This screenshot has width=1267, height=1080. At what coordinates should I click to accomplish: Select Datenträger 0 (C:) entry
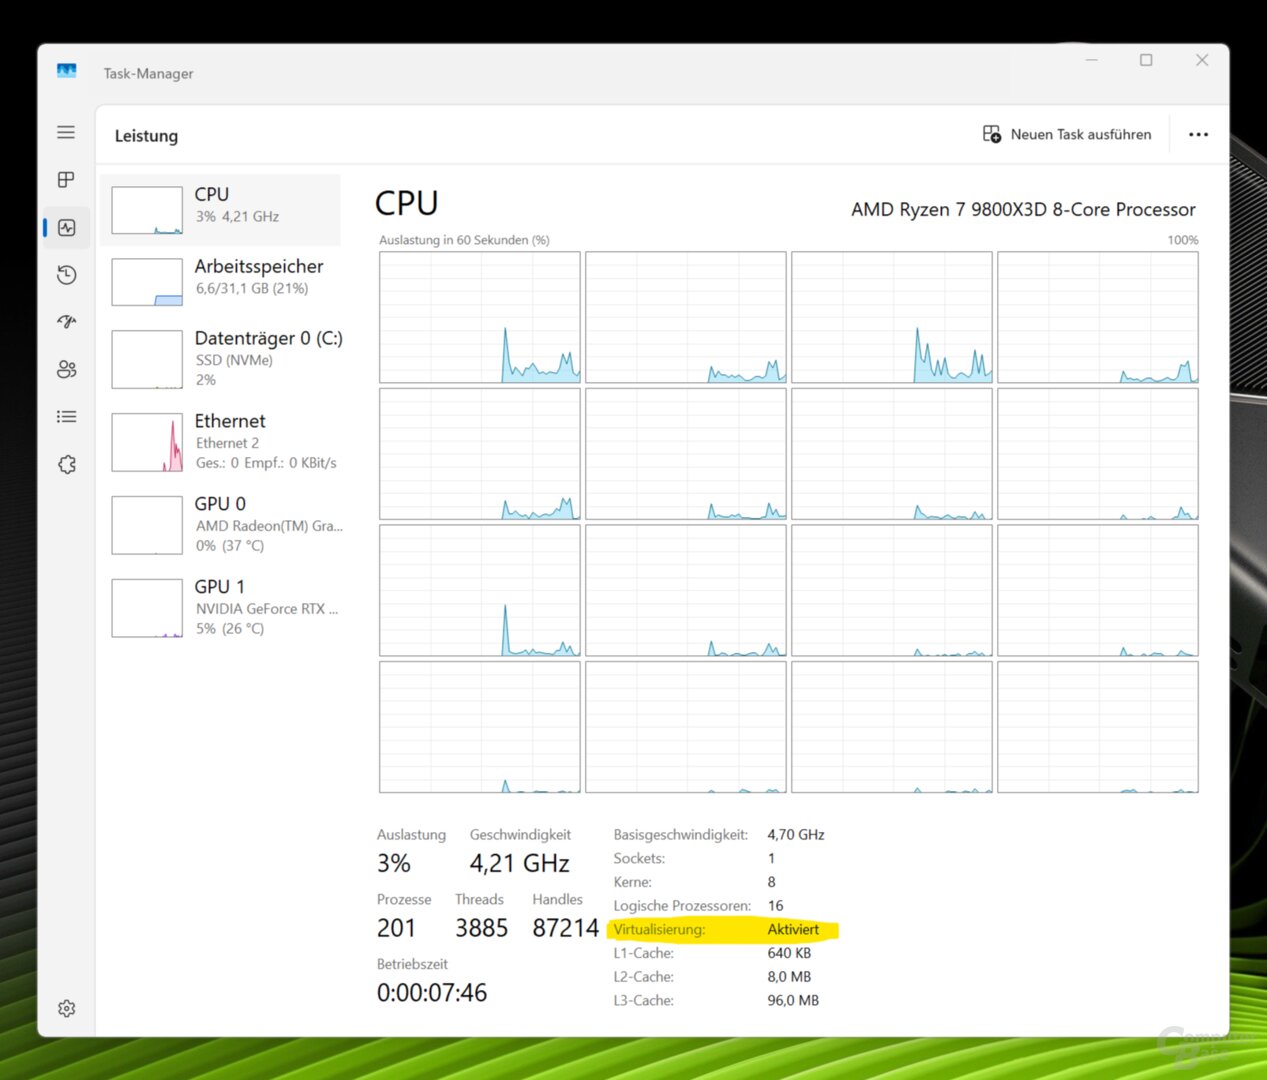pos(221,358)
